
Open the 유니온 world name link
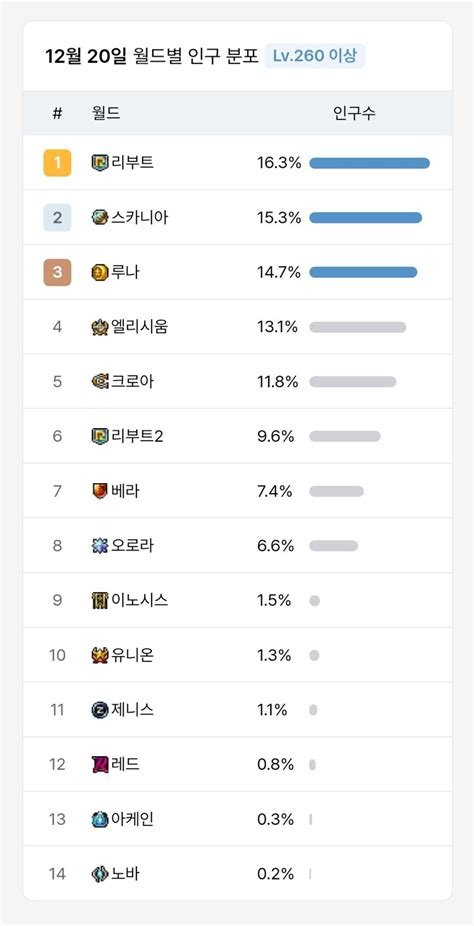132,655
